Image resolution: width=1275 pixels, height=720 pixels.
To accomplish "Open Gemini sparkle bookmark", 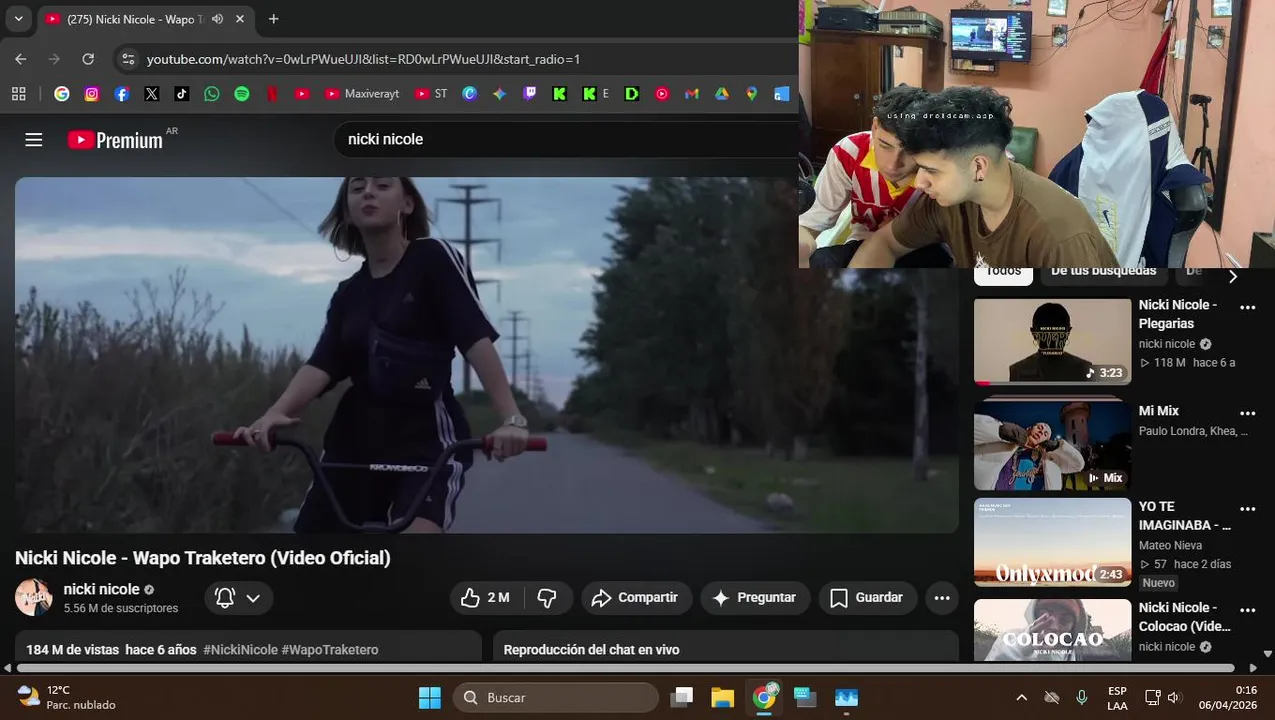I will [499, 94].
